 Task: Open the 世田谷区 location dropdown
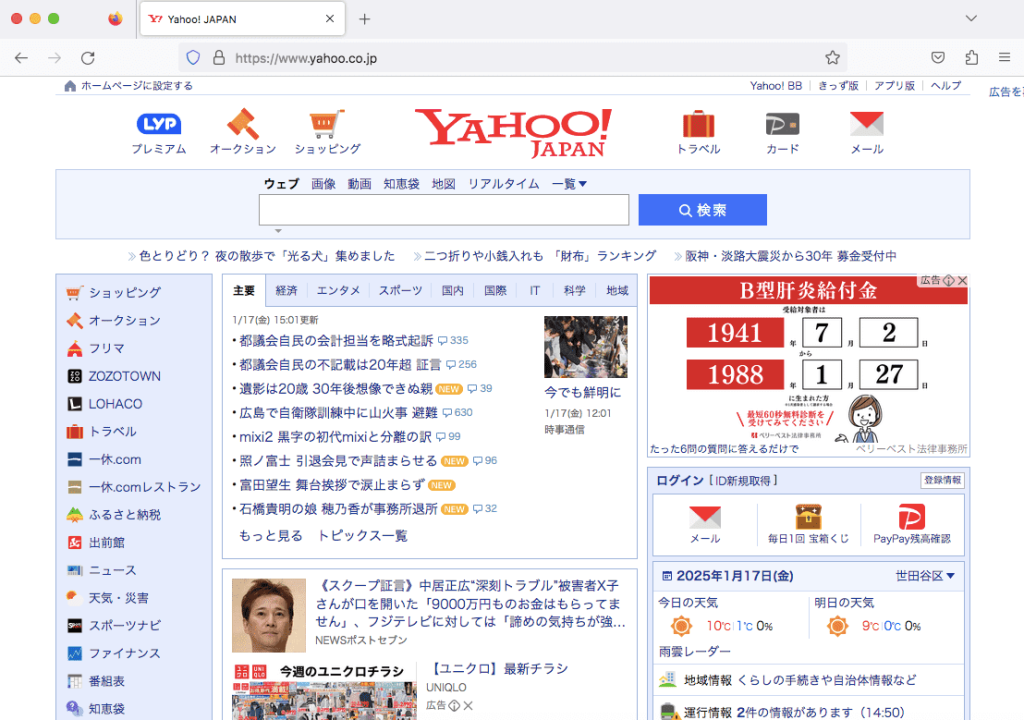[x=925, y=576]
